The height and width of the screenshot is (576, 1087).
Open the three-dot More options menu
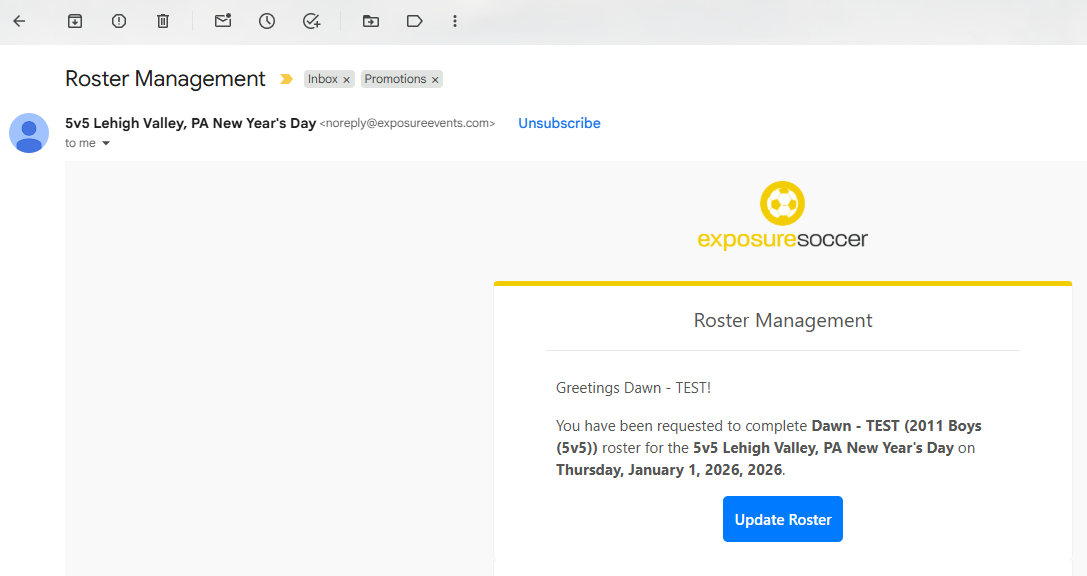click(x=455, y=21)
